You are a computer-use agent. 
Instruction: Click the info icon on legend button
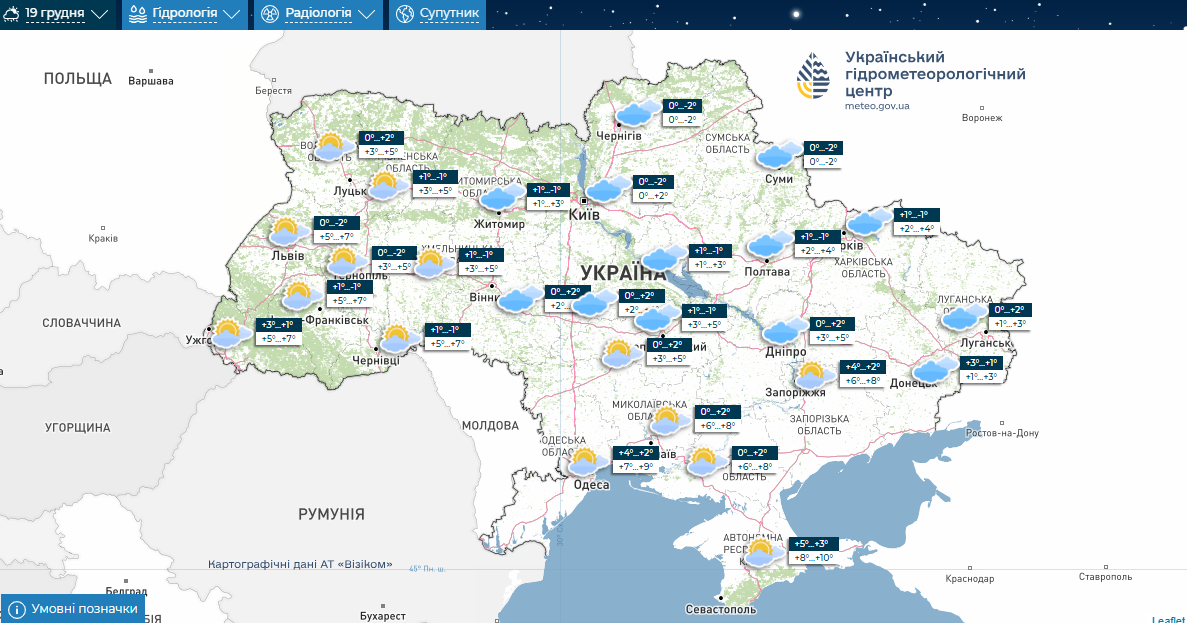pyautogui.click(x=16, y=608)
